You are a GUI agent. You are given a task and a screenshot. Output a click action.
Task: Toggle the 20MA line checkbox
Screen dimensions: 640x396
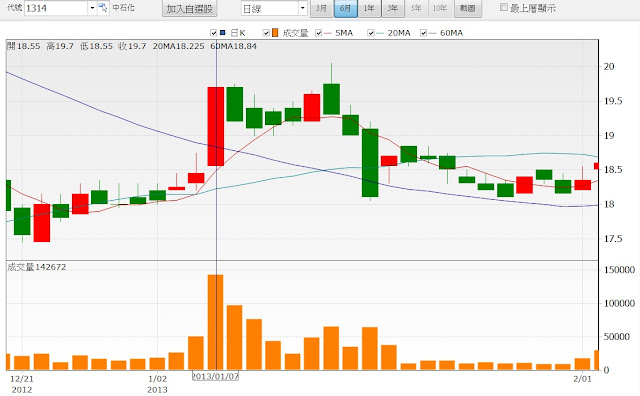coord(371,33)
